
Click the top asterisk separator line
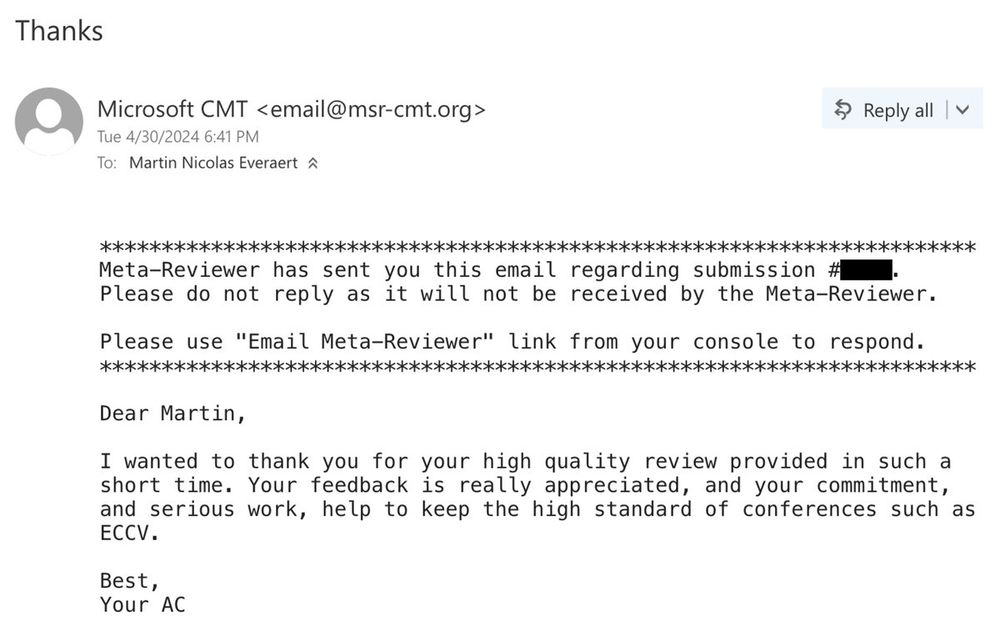538,247
